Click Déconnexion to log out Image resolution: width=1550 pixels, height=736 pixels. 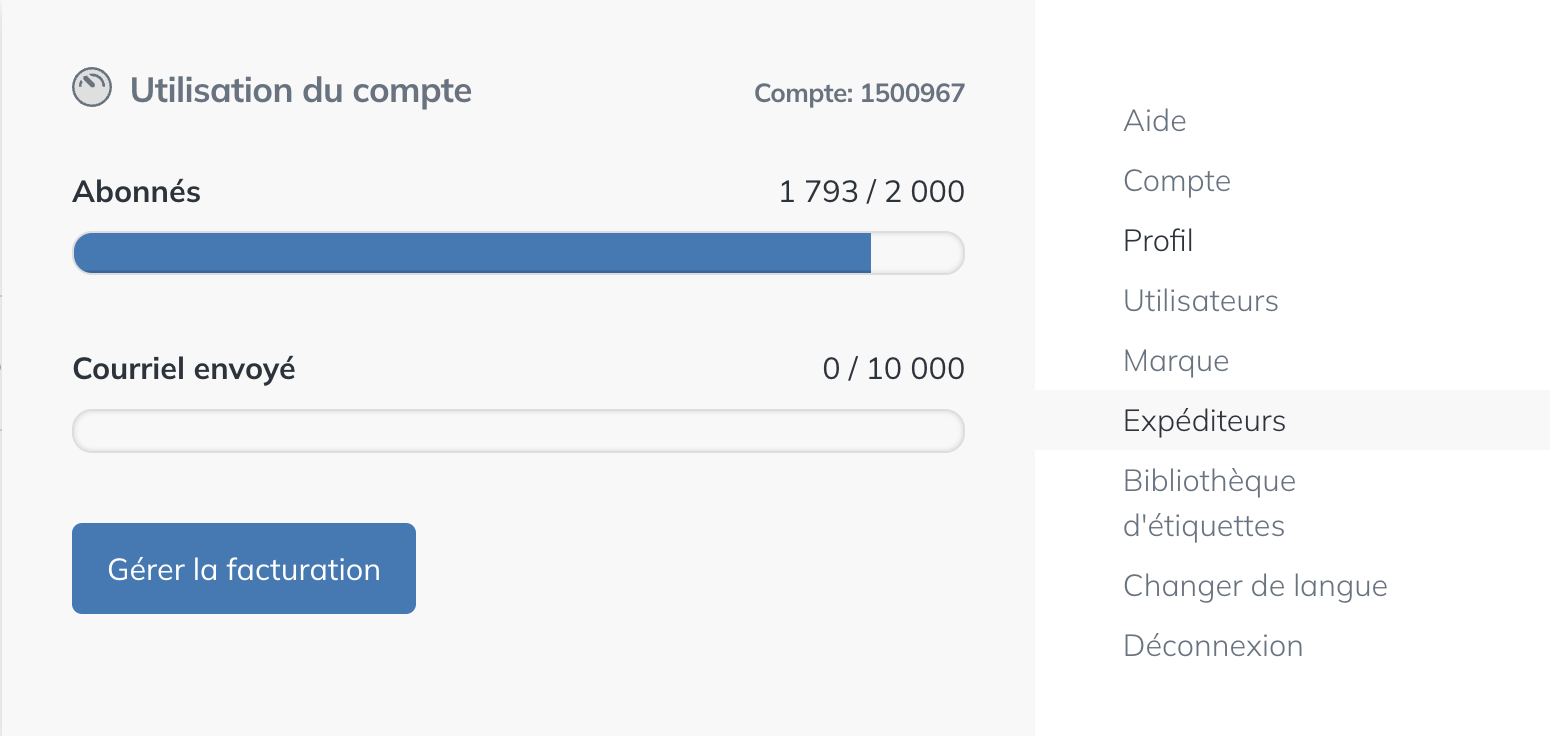point(1213,646)
